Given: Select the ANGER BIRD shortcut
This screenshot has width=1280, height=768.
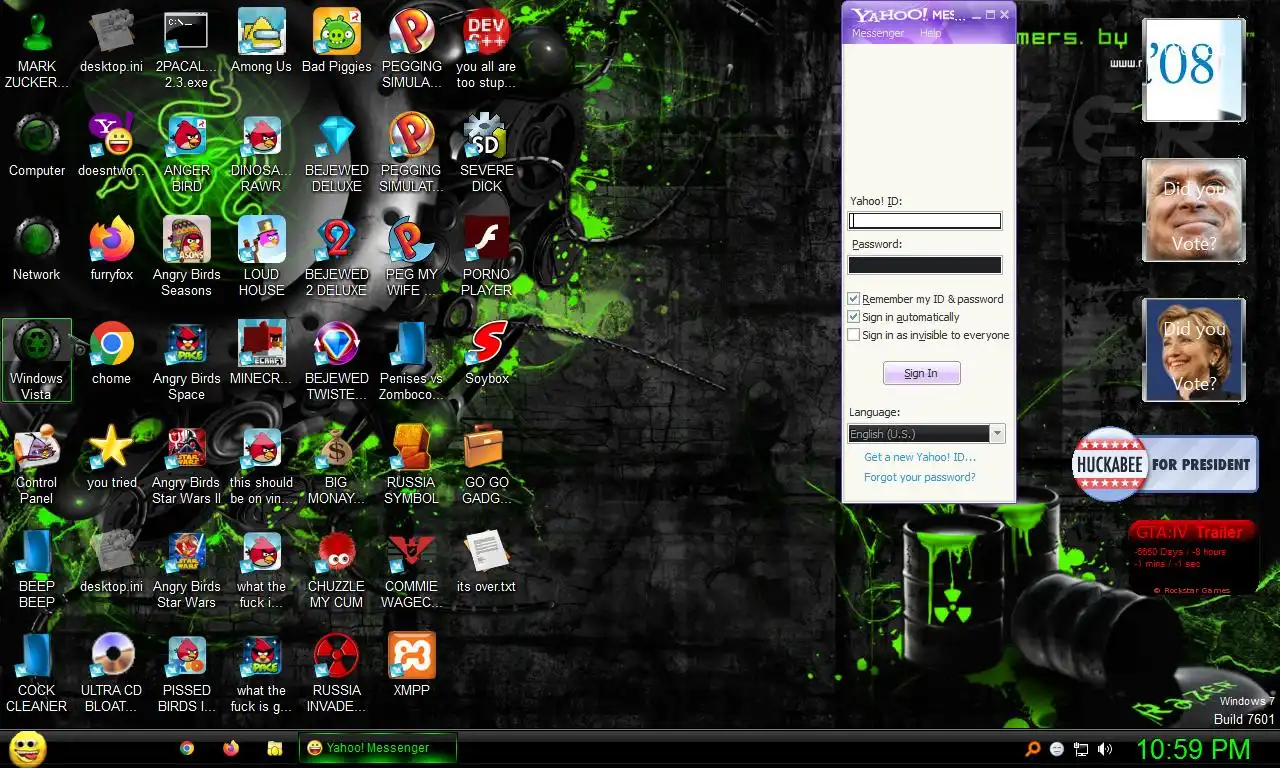Looking at the screenshot, I should coord(186,154).
